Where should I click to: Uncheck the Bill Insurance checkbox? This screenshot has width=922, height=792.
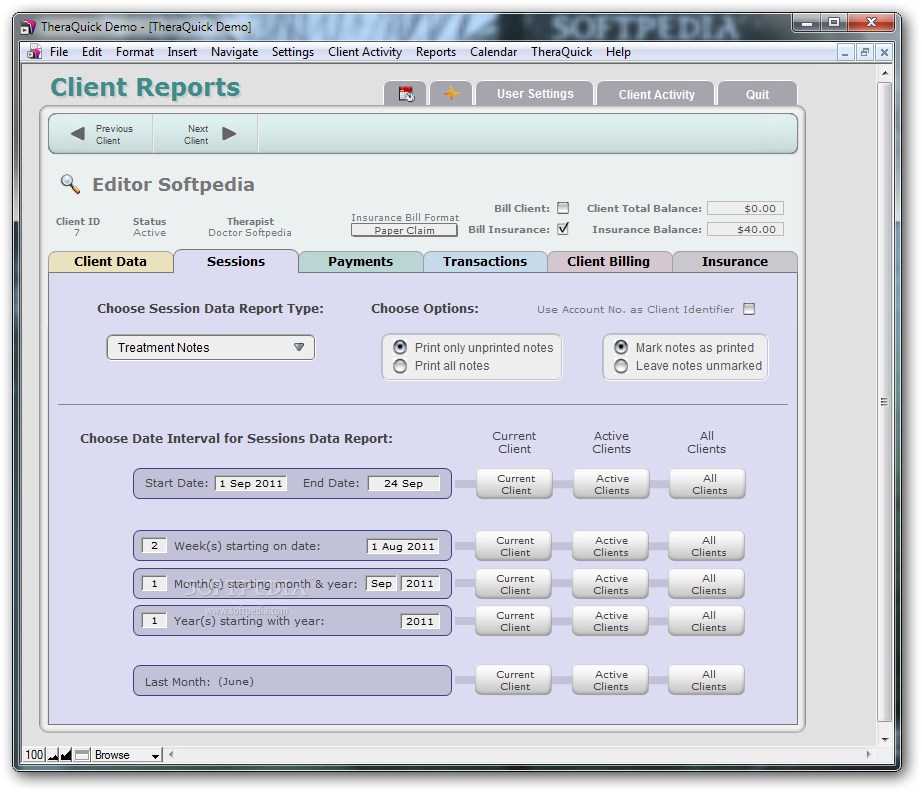[563, 229]
